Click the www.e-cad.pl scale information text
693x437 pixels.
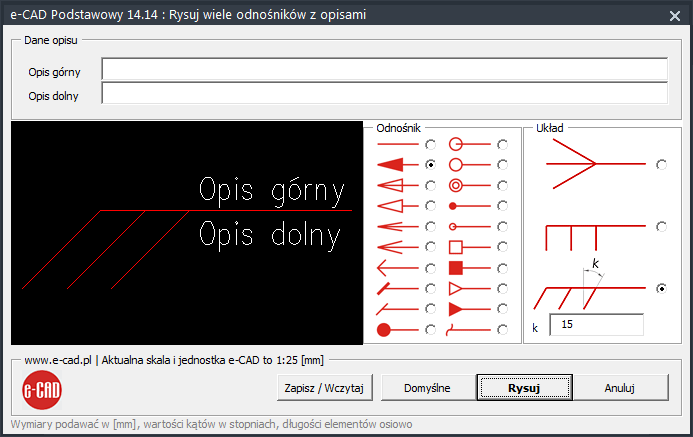click(174, 360)
